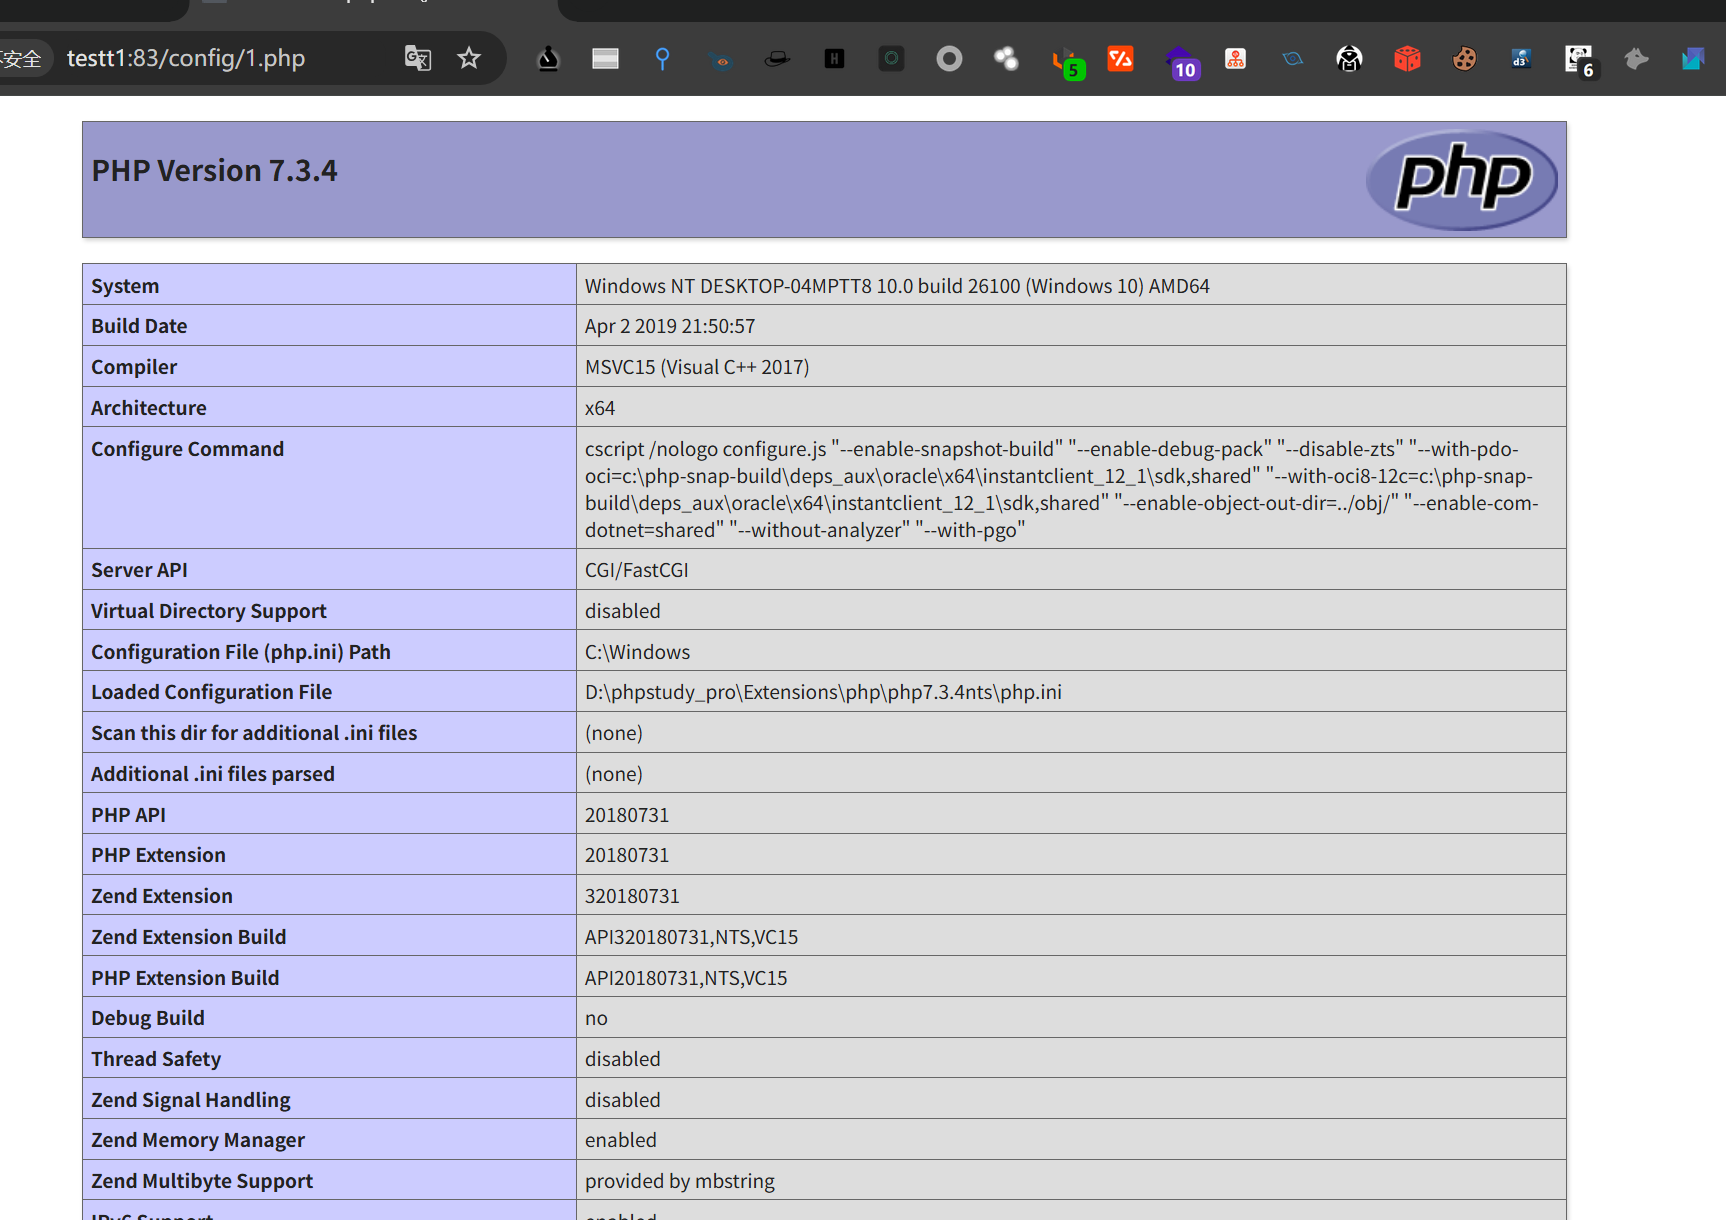Viewport: 1726px width, 1220px height.
Task: Click the 'API320180731,NTS,VC15' value
Action: 692,937
